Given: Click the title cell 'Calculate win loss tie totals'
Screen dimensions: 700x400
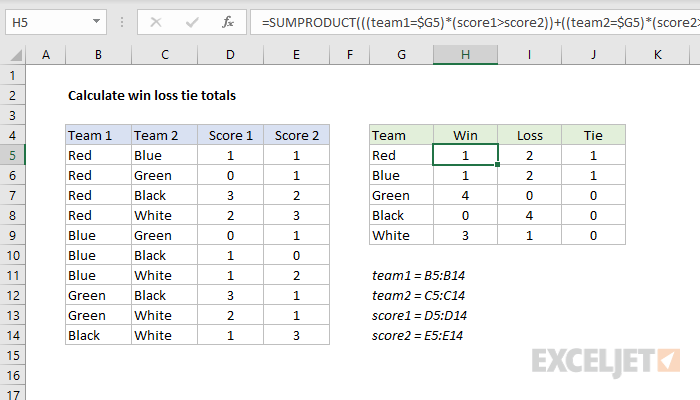Looking at the screenshot, I should (x=152, y=96).
